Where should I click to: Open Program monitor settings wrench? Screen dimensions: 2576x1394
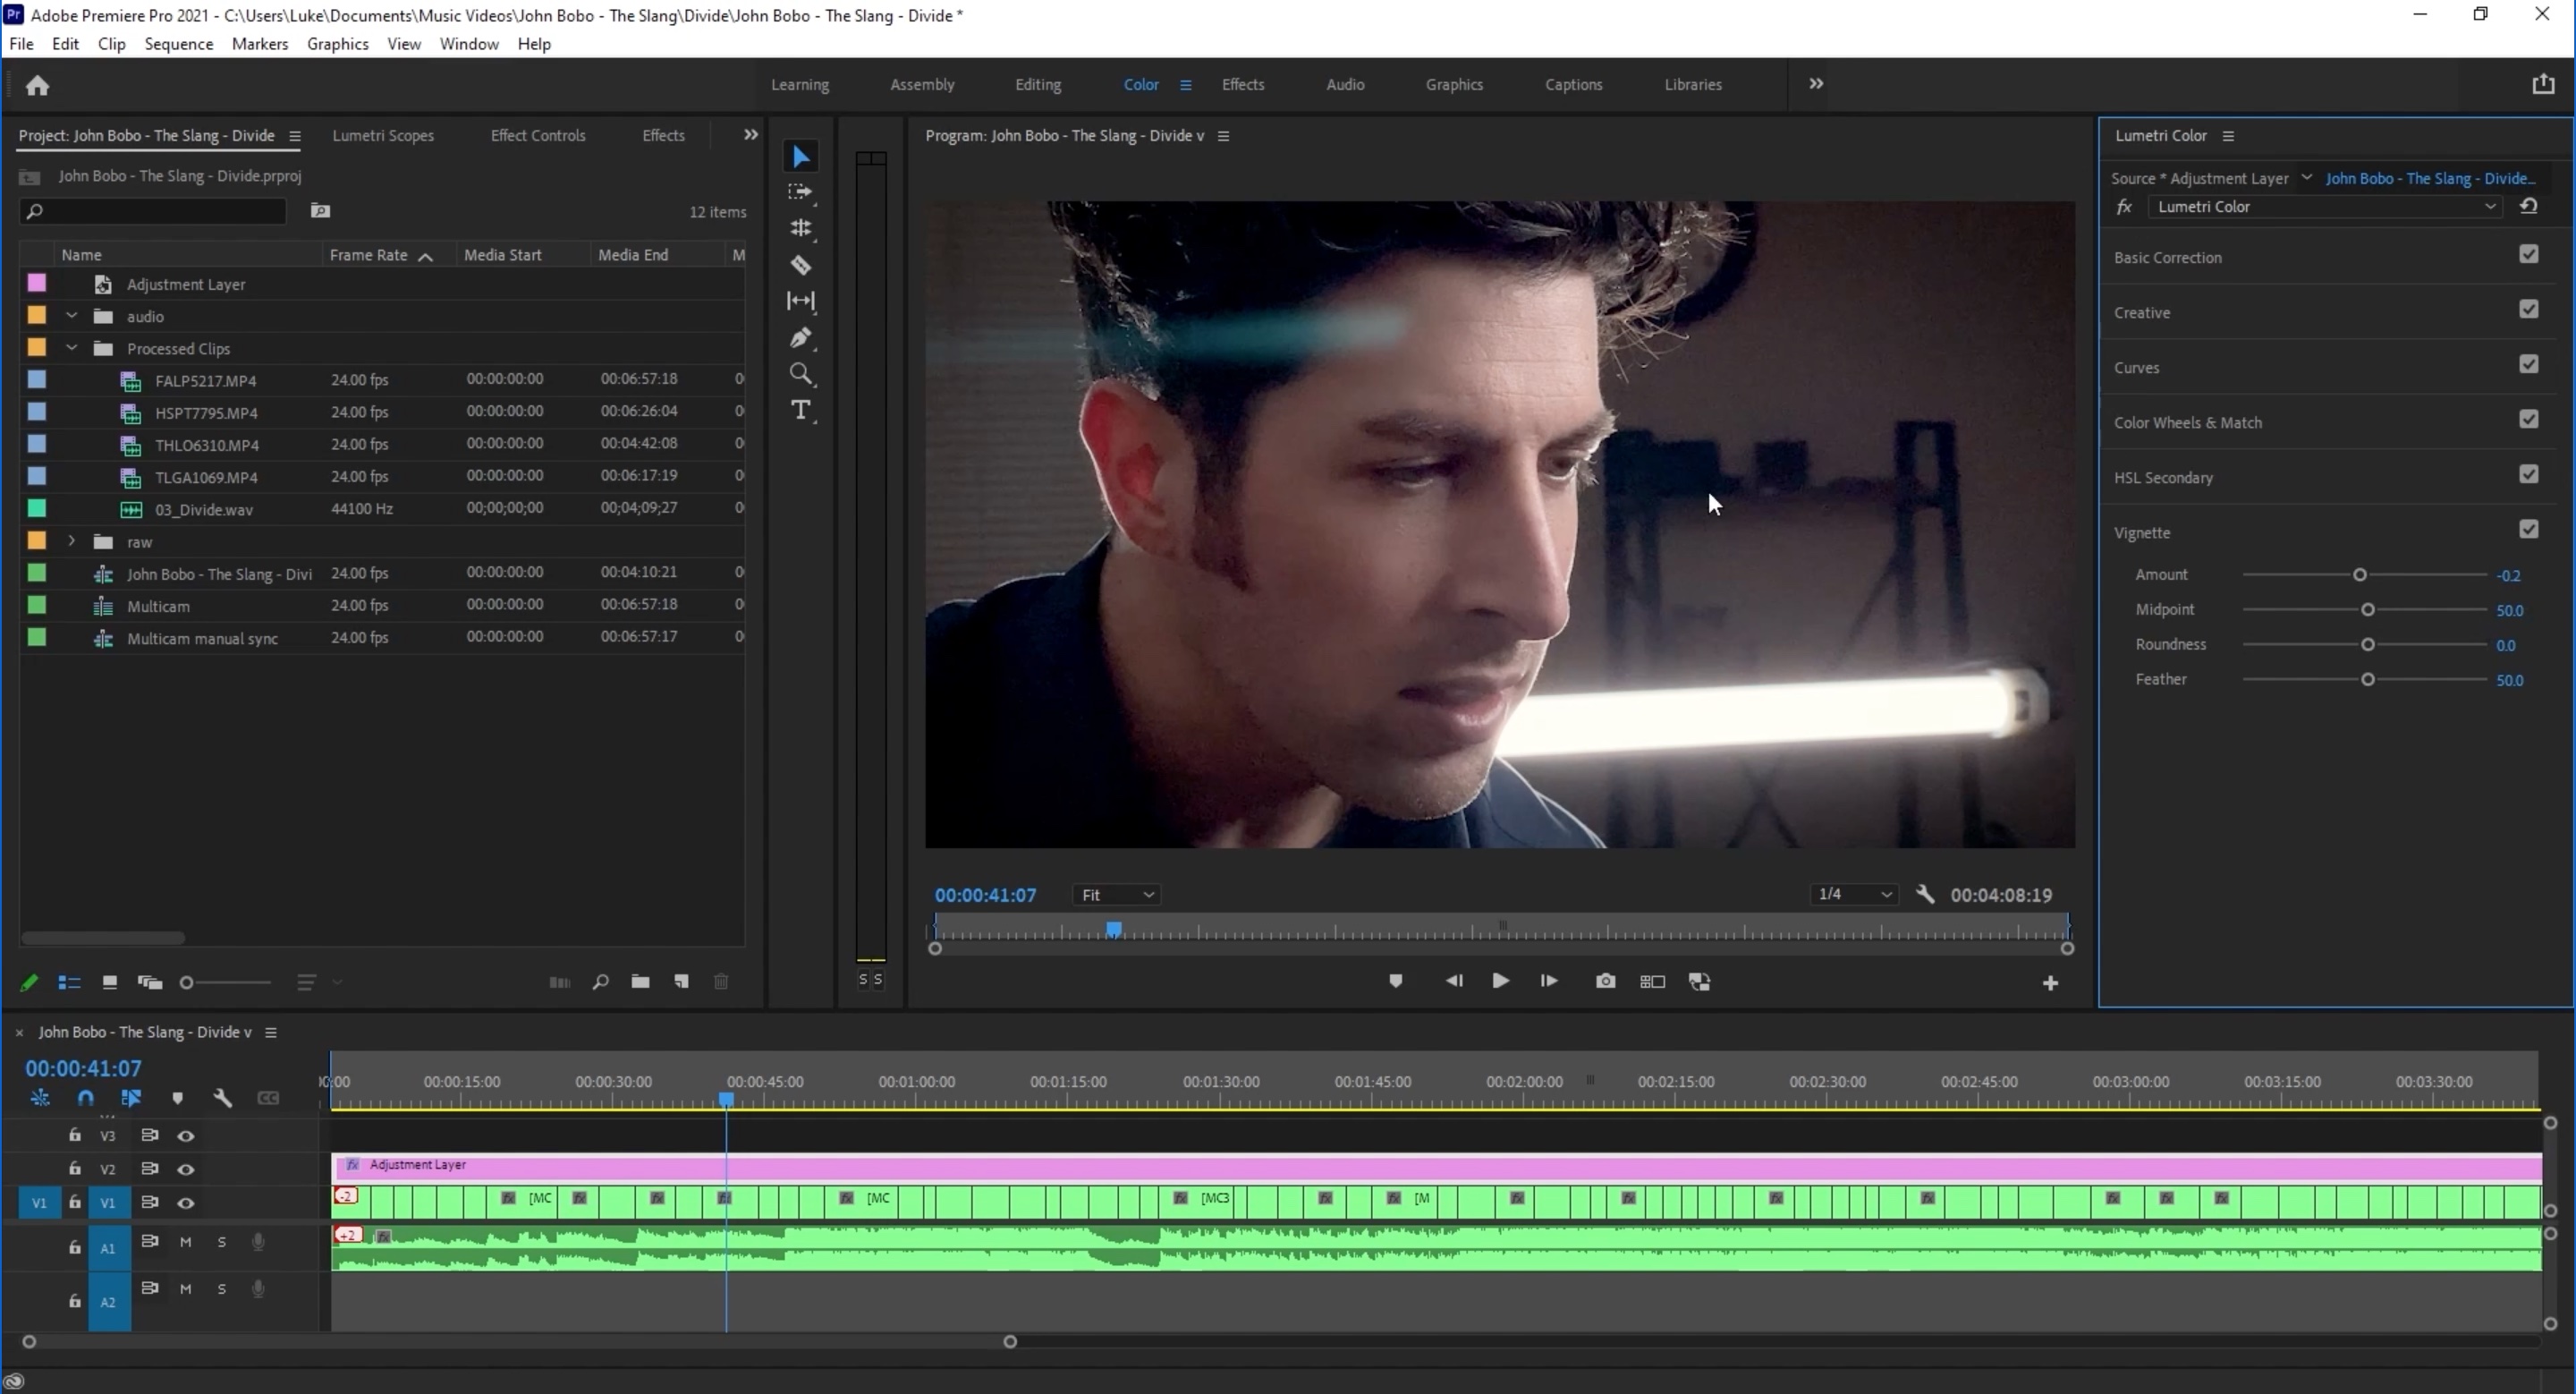pos(1924,895)
